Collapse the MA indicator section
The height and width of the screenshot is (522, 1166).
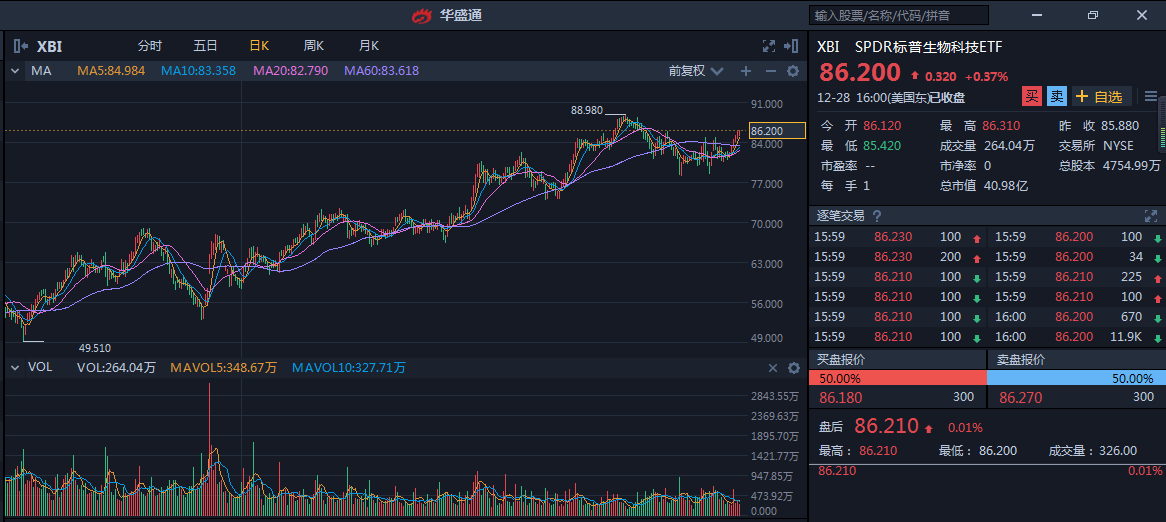point(15,71)
